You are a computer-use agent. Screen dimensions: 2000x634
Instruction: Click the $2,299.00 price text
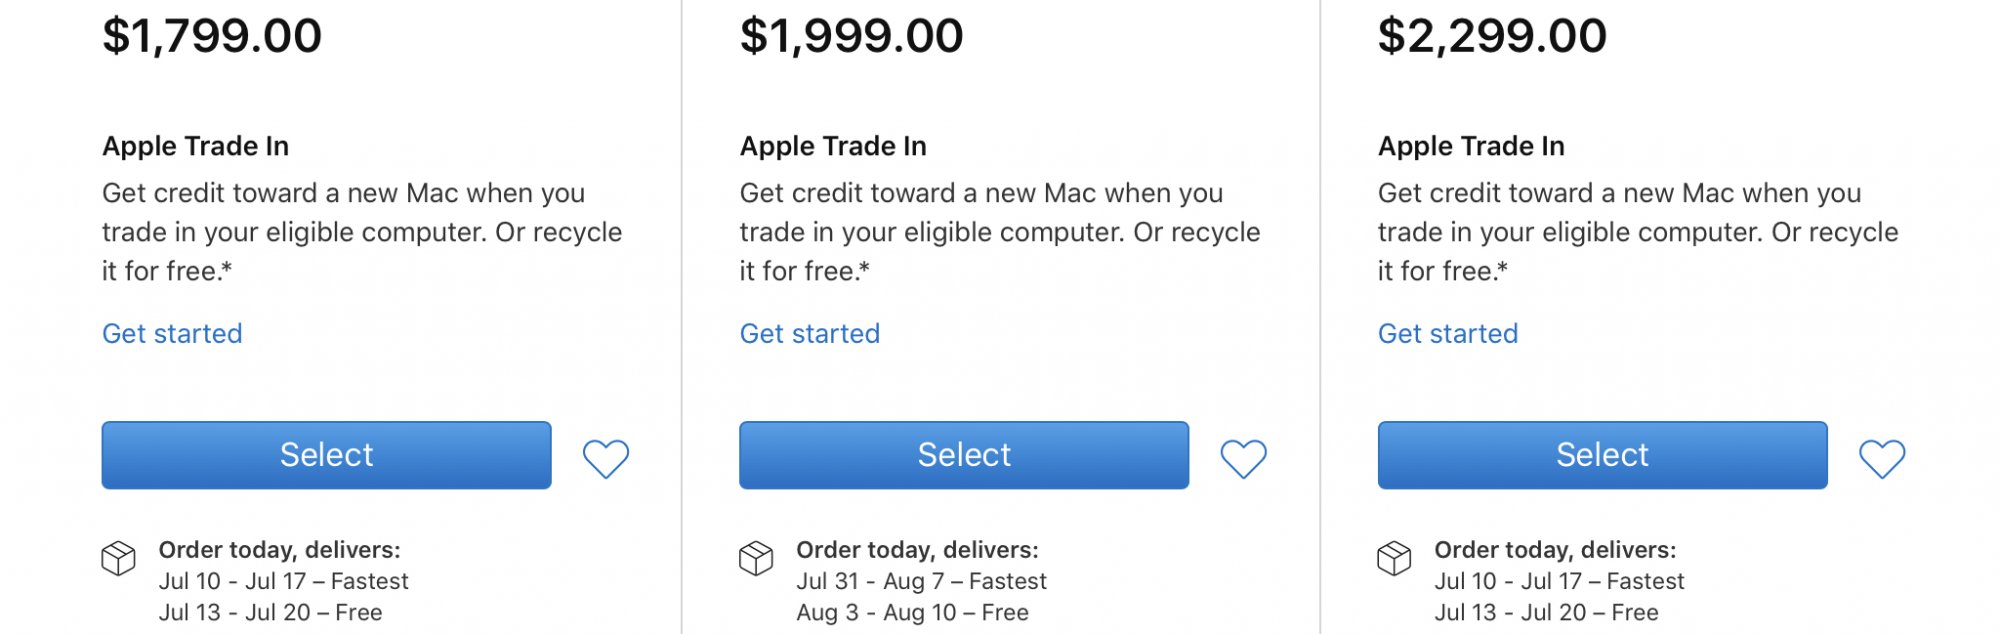[x=1492, y=36]
